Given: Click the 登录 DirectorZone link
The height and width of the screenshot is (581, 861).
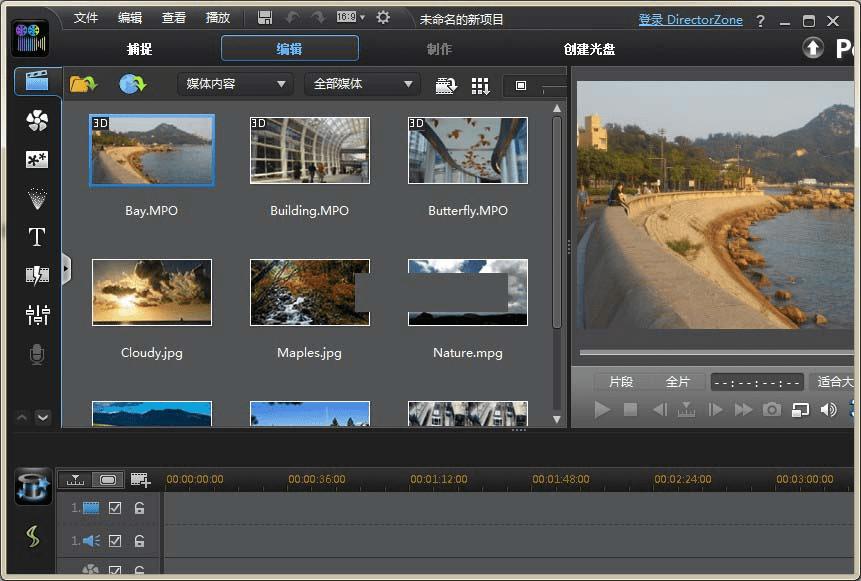Looking at the screenshot, I should click(x=690, y=20).
